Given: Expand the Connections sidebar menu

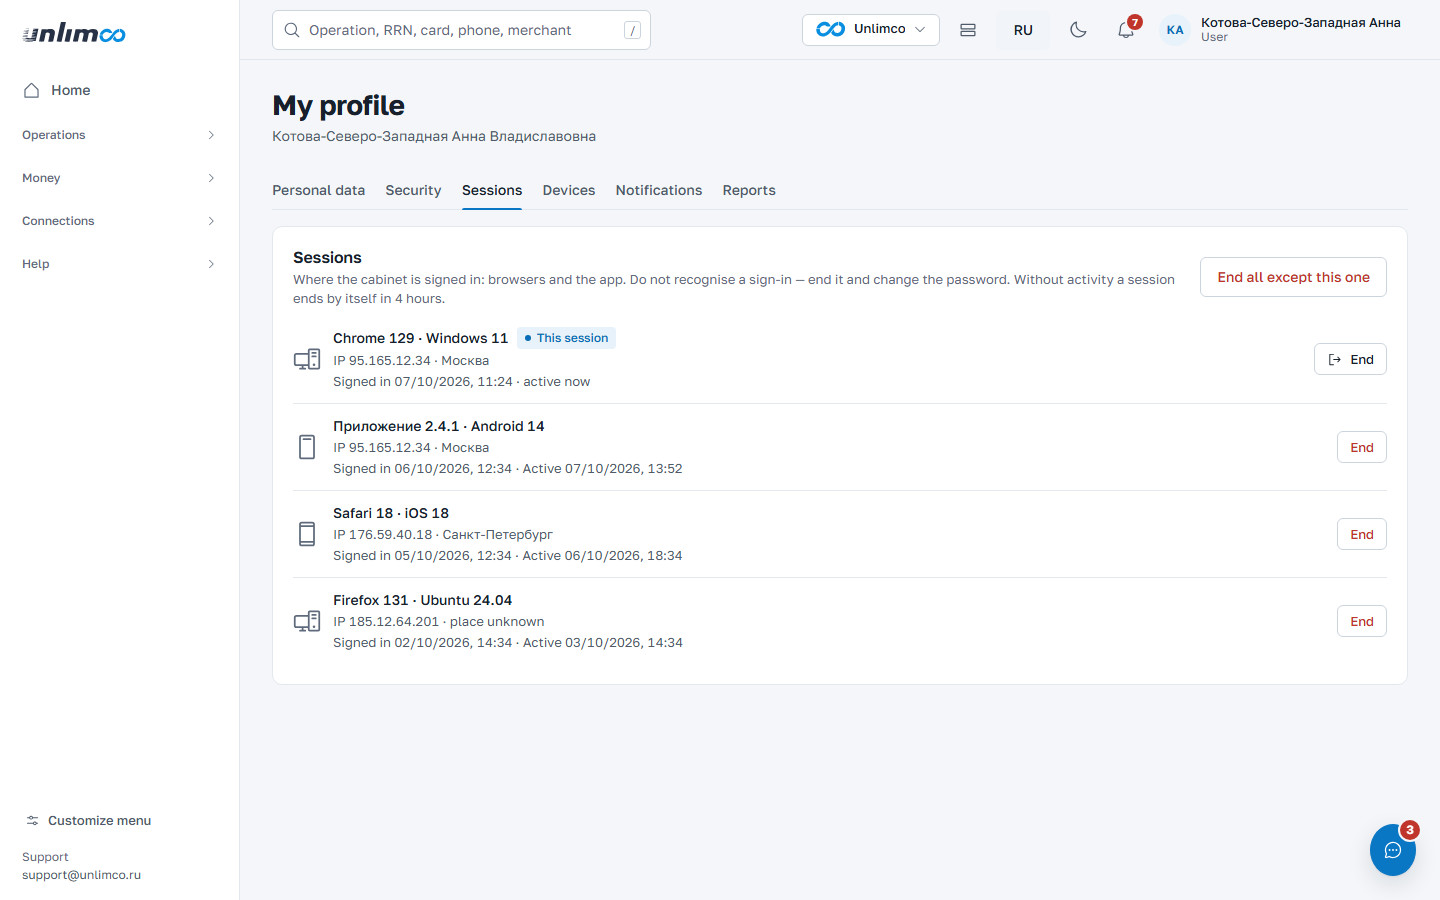Looking at the screenshot, I should (119, 221).
